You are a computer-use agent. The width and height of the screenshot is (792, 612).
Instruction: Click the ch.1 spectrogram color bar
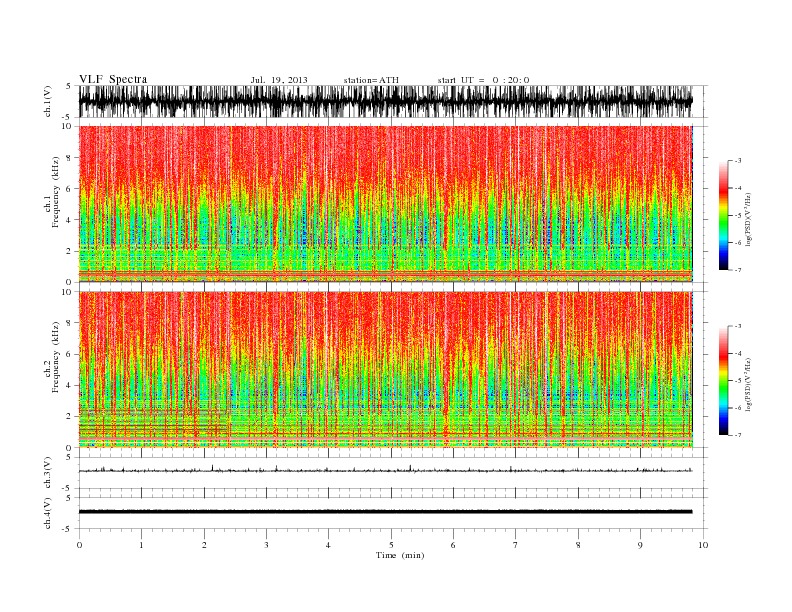tap(723, 215)
